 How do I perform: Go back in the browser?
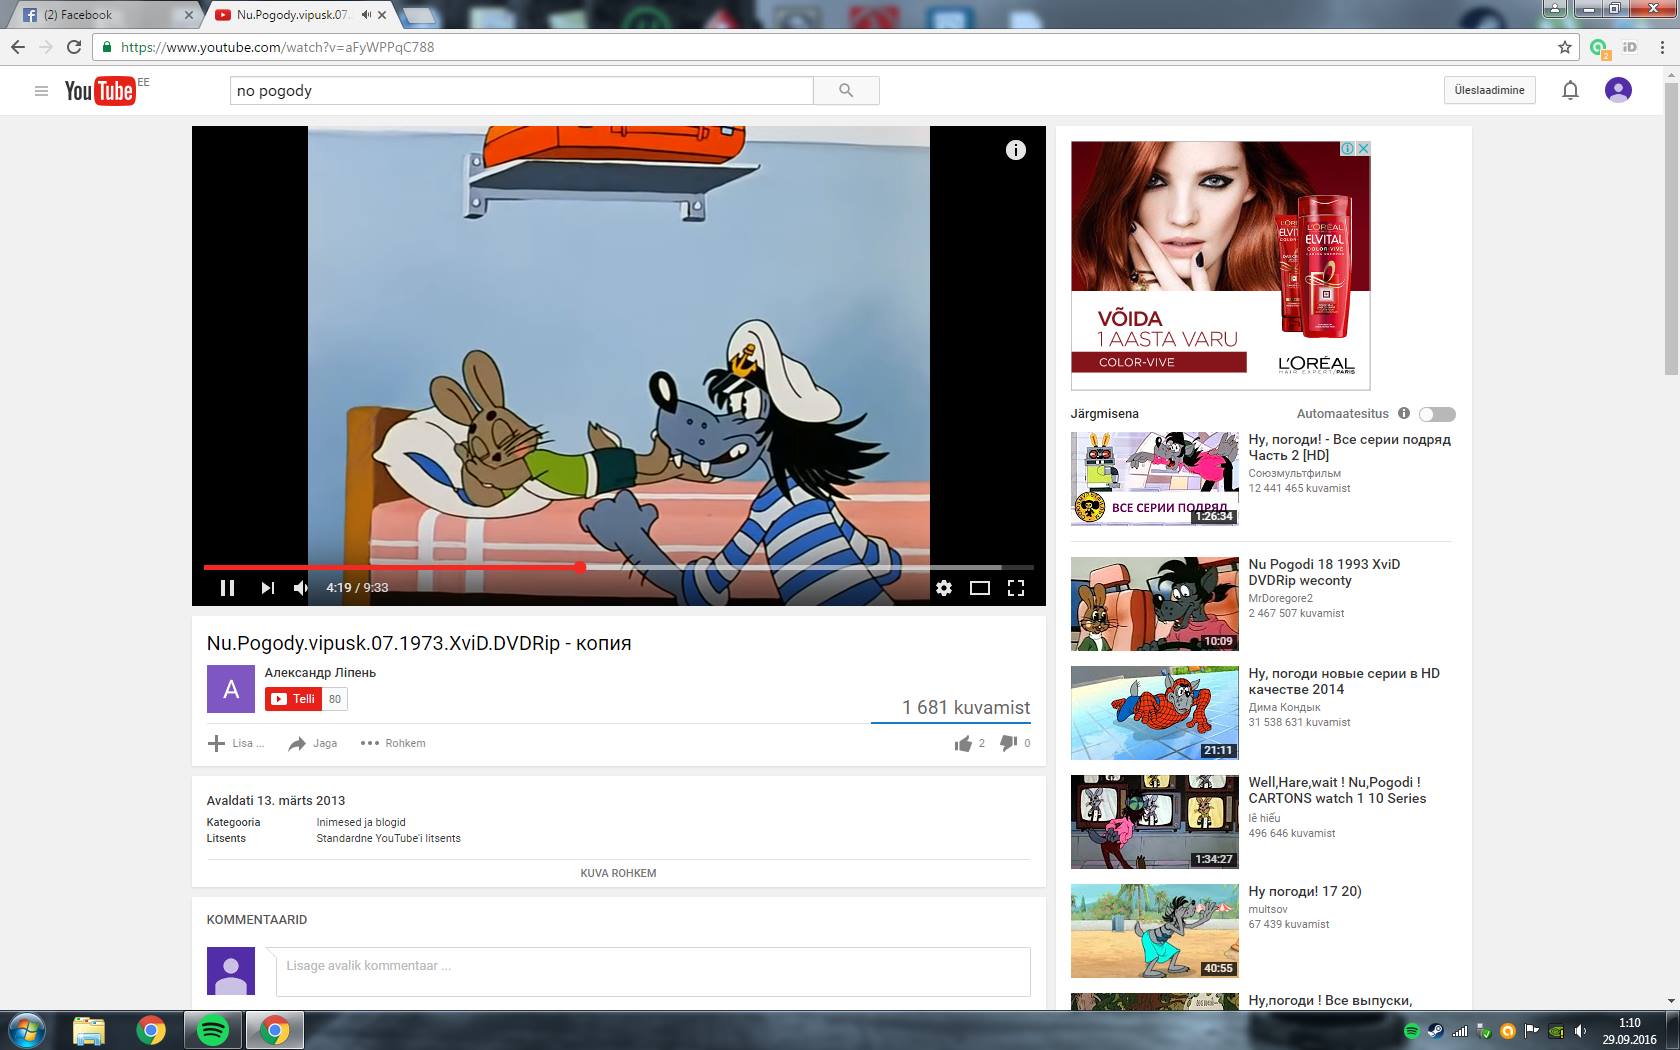(x=18, y=47)
